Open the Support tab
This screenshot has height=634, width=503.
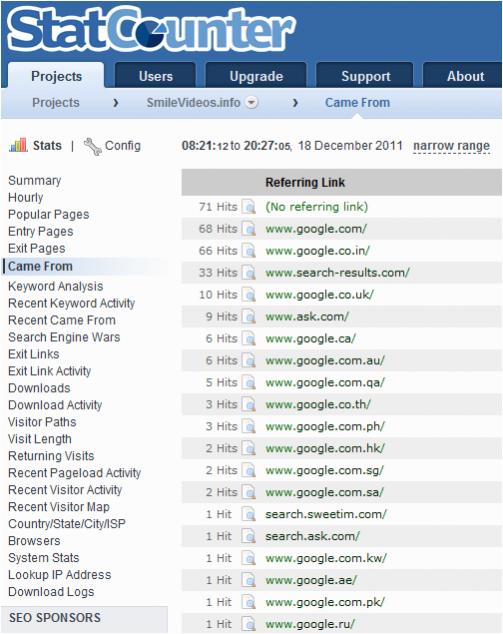(366, 76)
